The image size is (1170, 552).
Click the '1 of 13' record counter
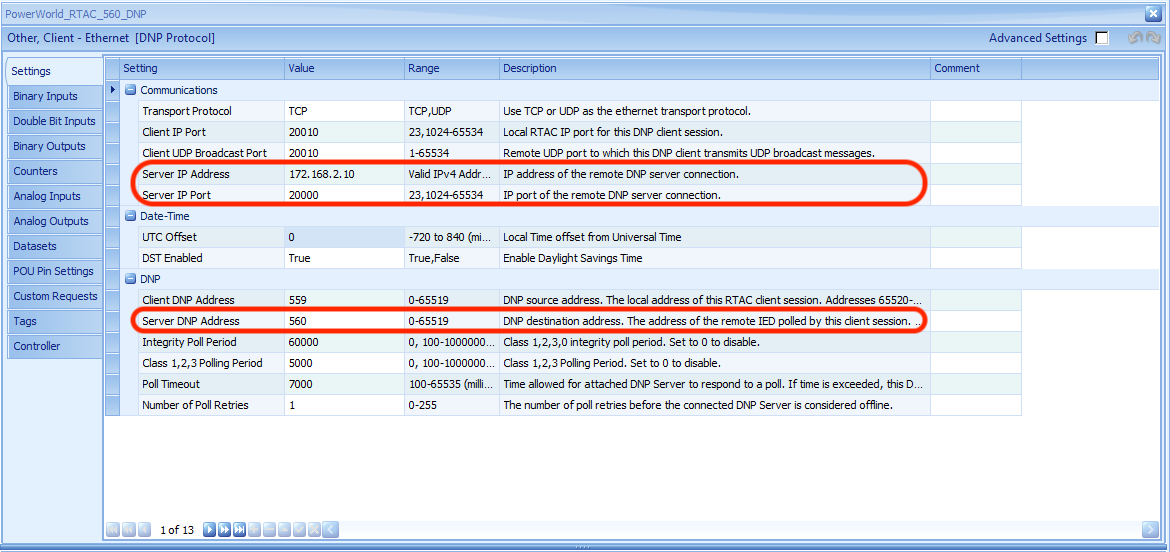click(x=177, y=530)
